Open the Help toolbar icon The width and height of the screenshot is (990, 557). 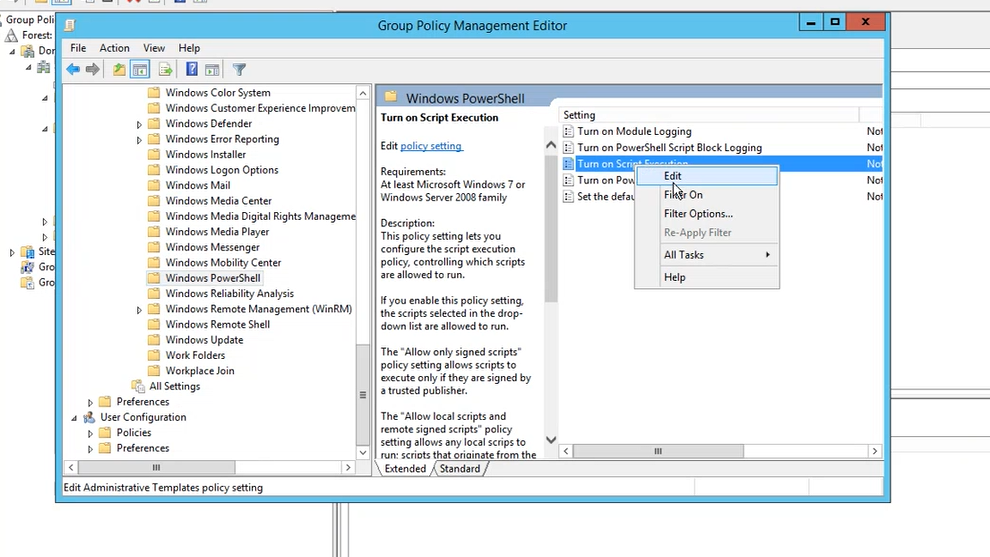point(191,69)
